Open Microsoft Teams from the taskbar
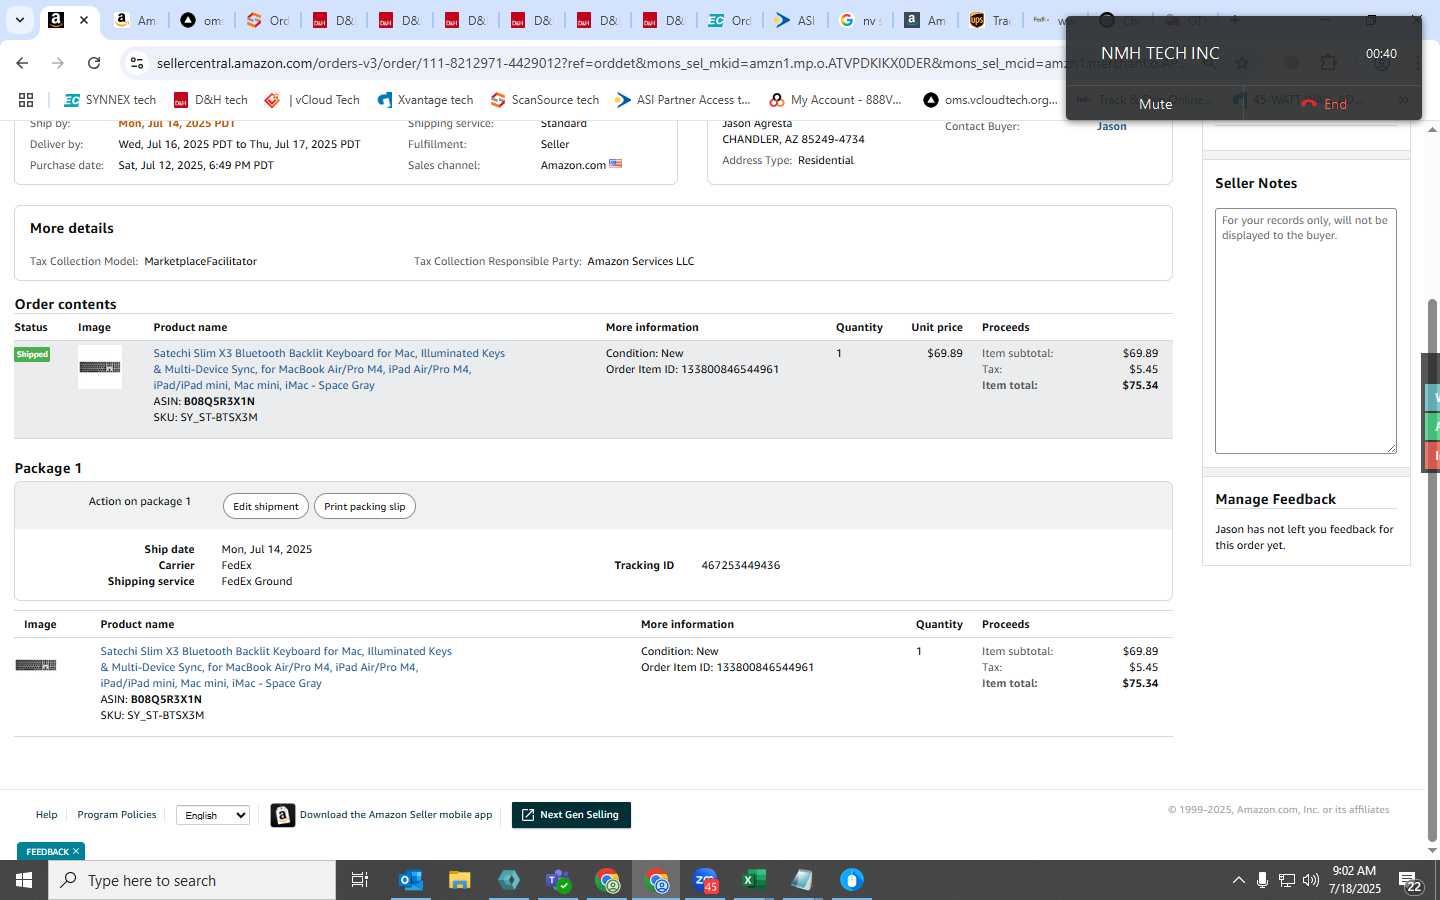 (x=558, y=880)
